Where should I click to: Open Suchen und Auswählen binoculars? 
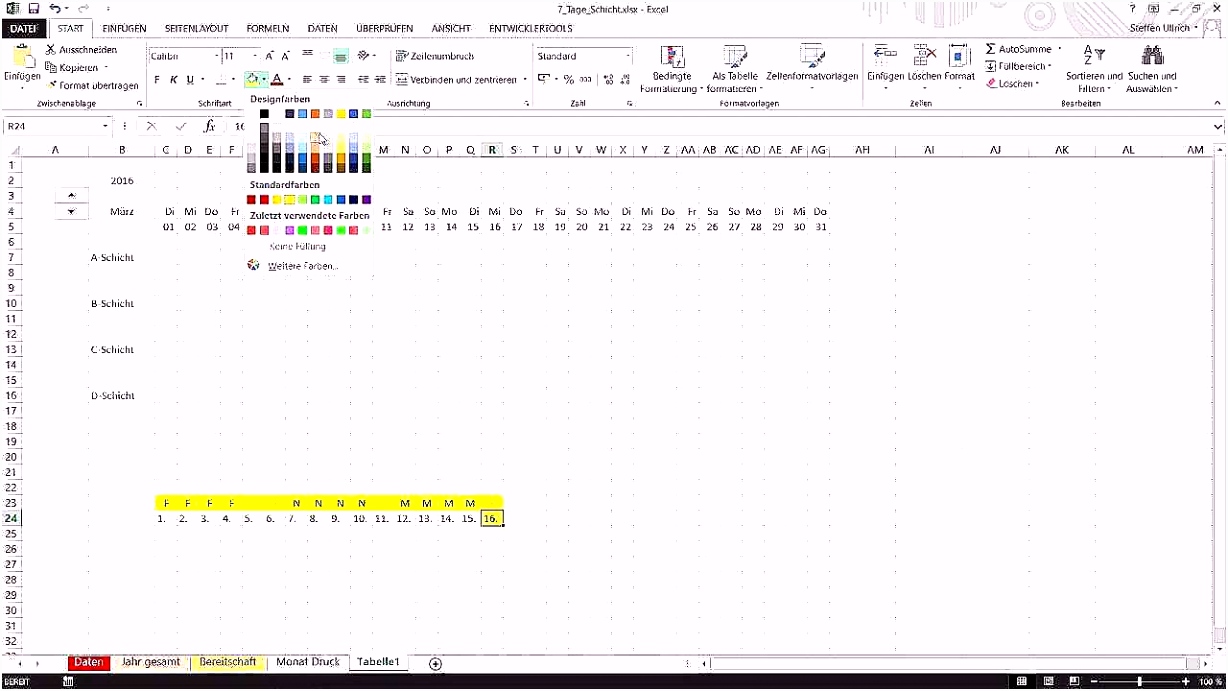point(1152,68)
